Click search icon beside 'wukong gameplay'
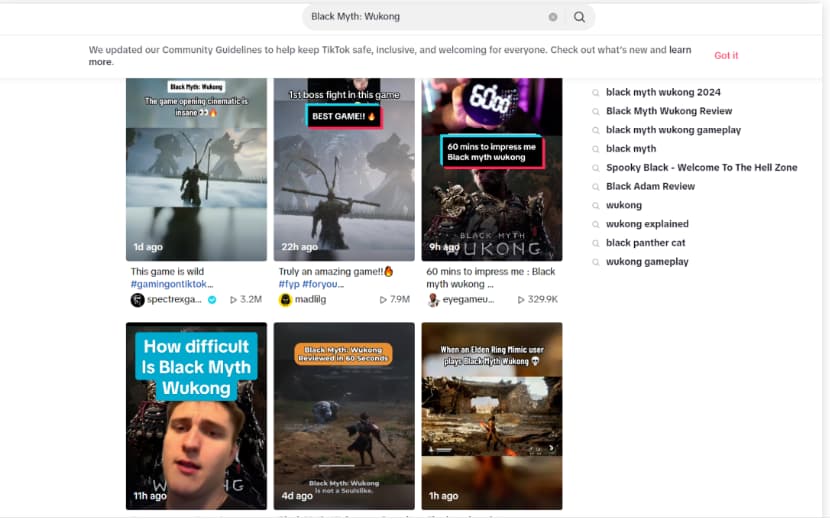Viewport: 830px width, 521px height. (x=596, y=262)
